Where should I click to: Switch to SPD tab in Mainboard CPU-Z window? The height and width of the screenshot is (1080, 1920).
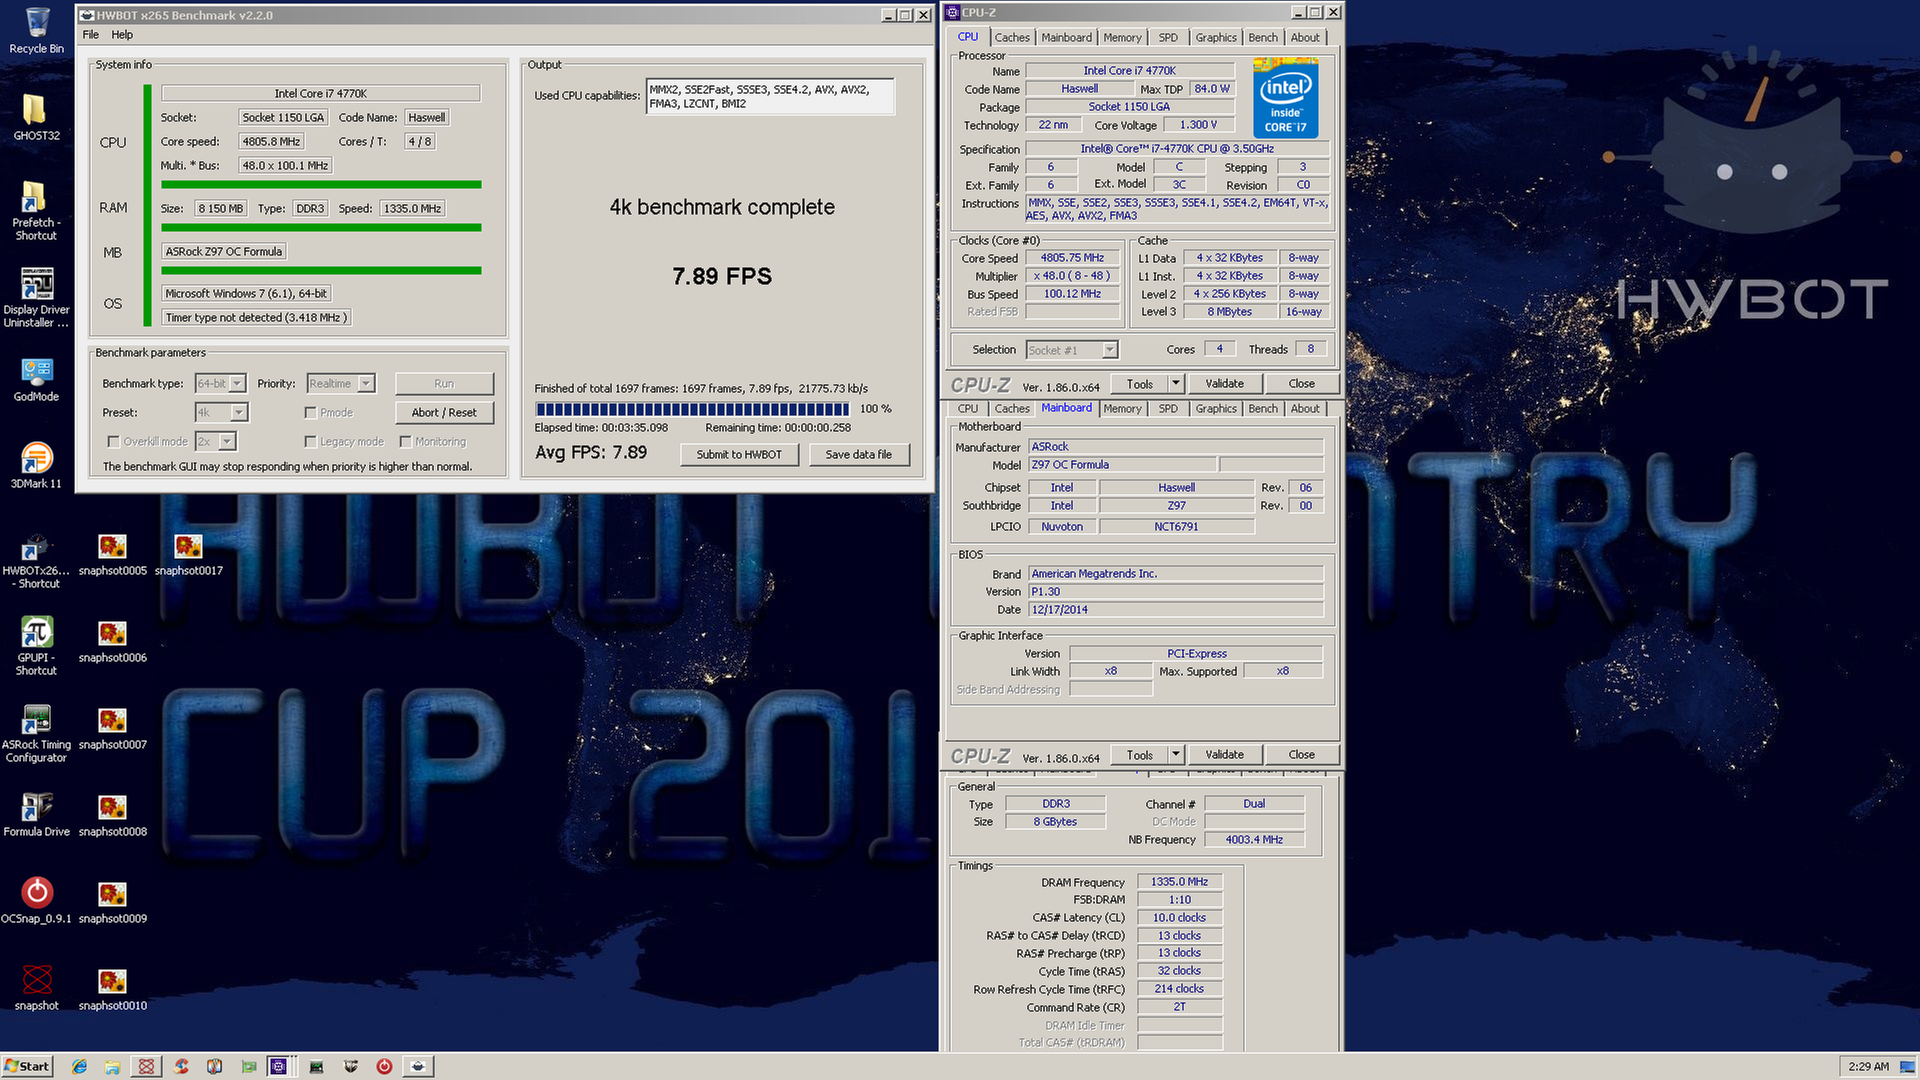pos(1168,409)
